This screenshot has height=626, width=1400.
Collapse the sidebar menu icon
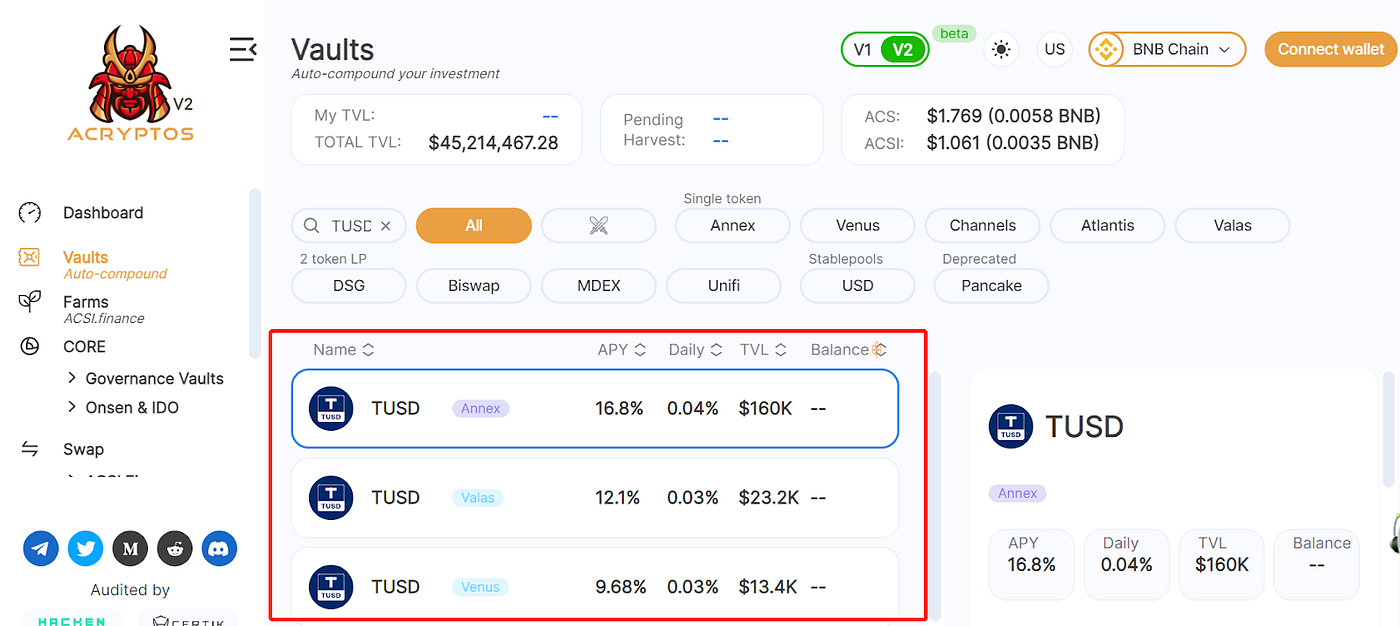(242, 49)
